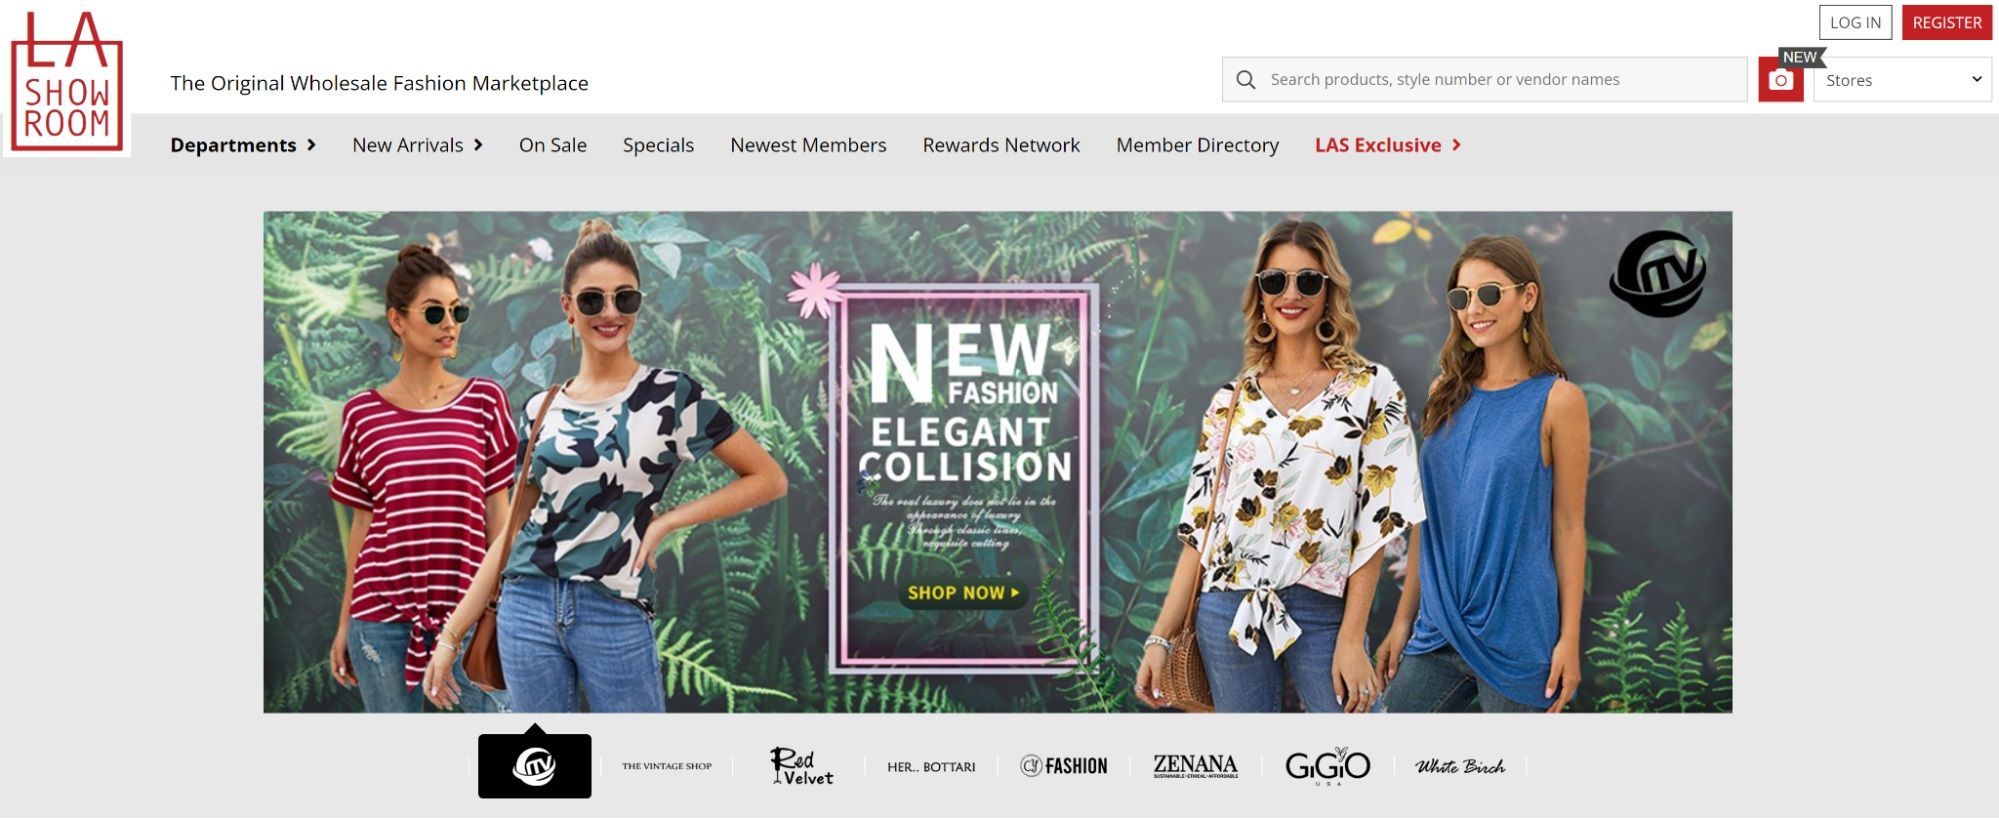Expand the LAS Exclusive menu
The height and width of the screenshot is (818, 1999).
[x=1388, y=145]
